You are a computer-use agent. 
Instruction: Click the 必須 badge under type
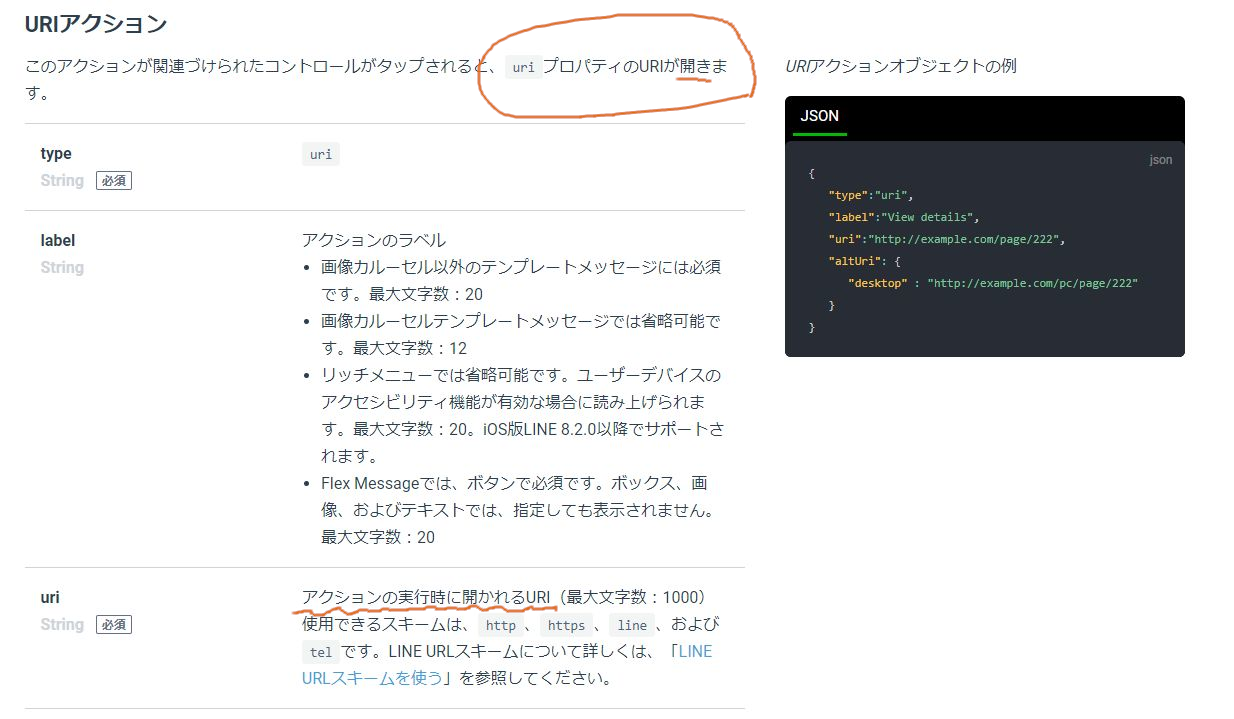tap(114, 181)
